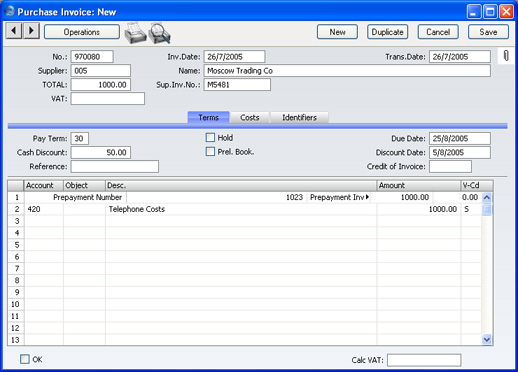Click the paperclip attachments icon
This screenshot has width=518, height=372.
(x=506, y=56)
